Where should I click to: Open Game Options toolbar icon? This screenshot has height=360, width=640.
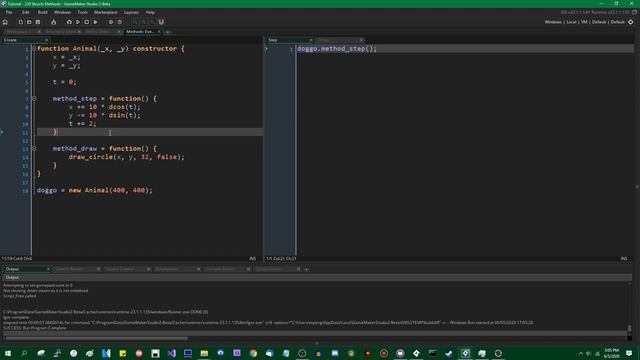[x=111, y=22]
